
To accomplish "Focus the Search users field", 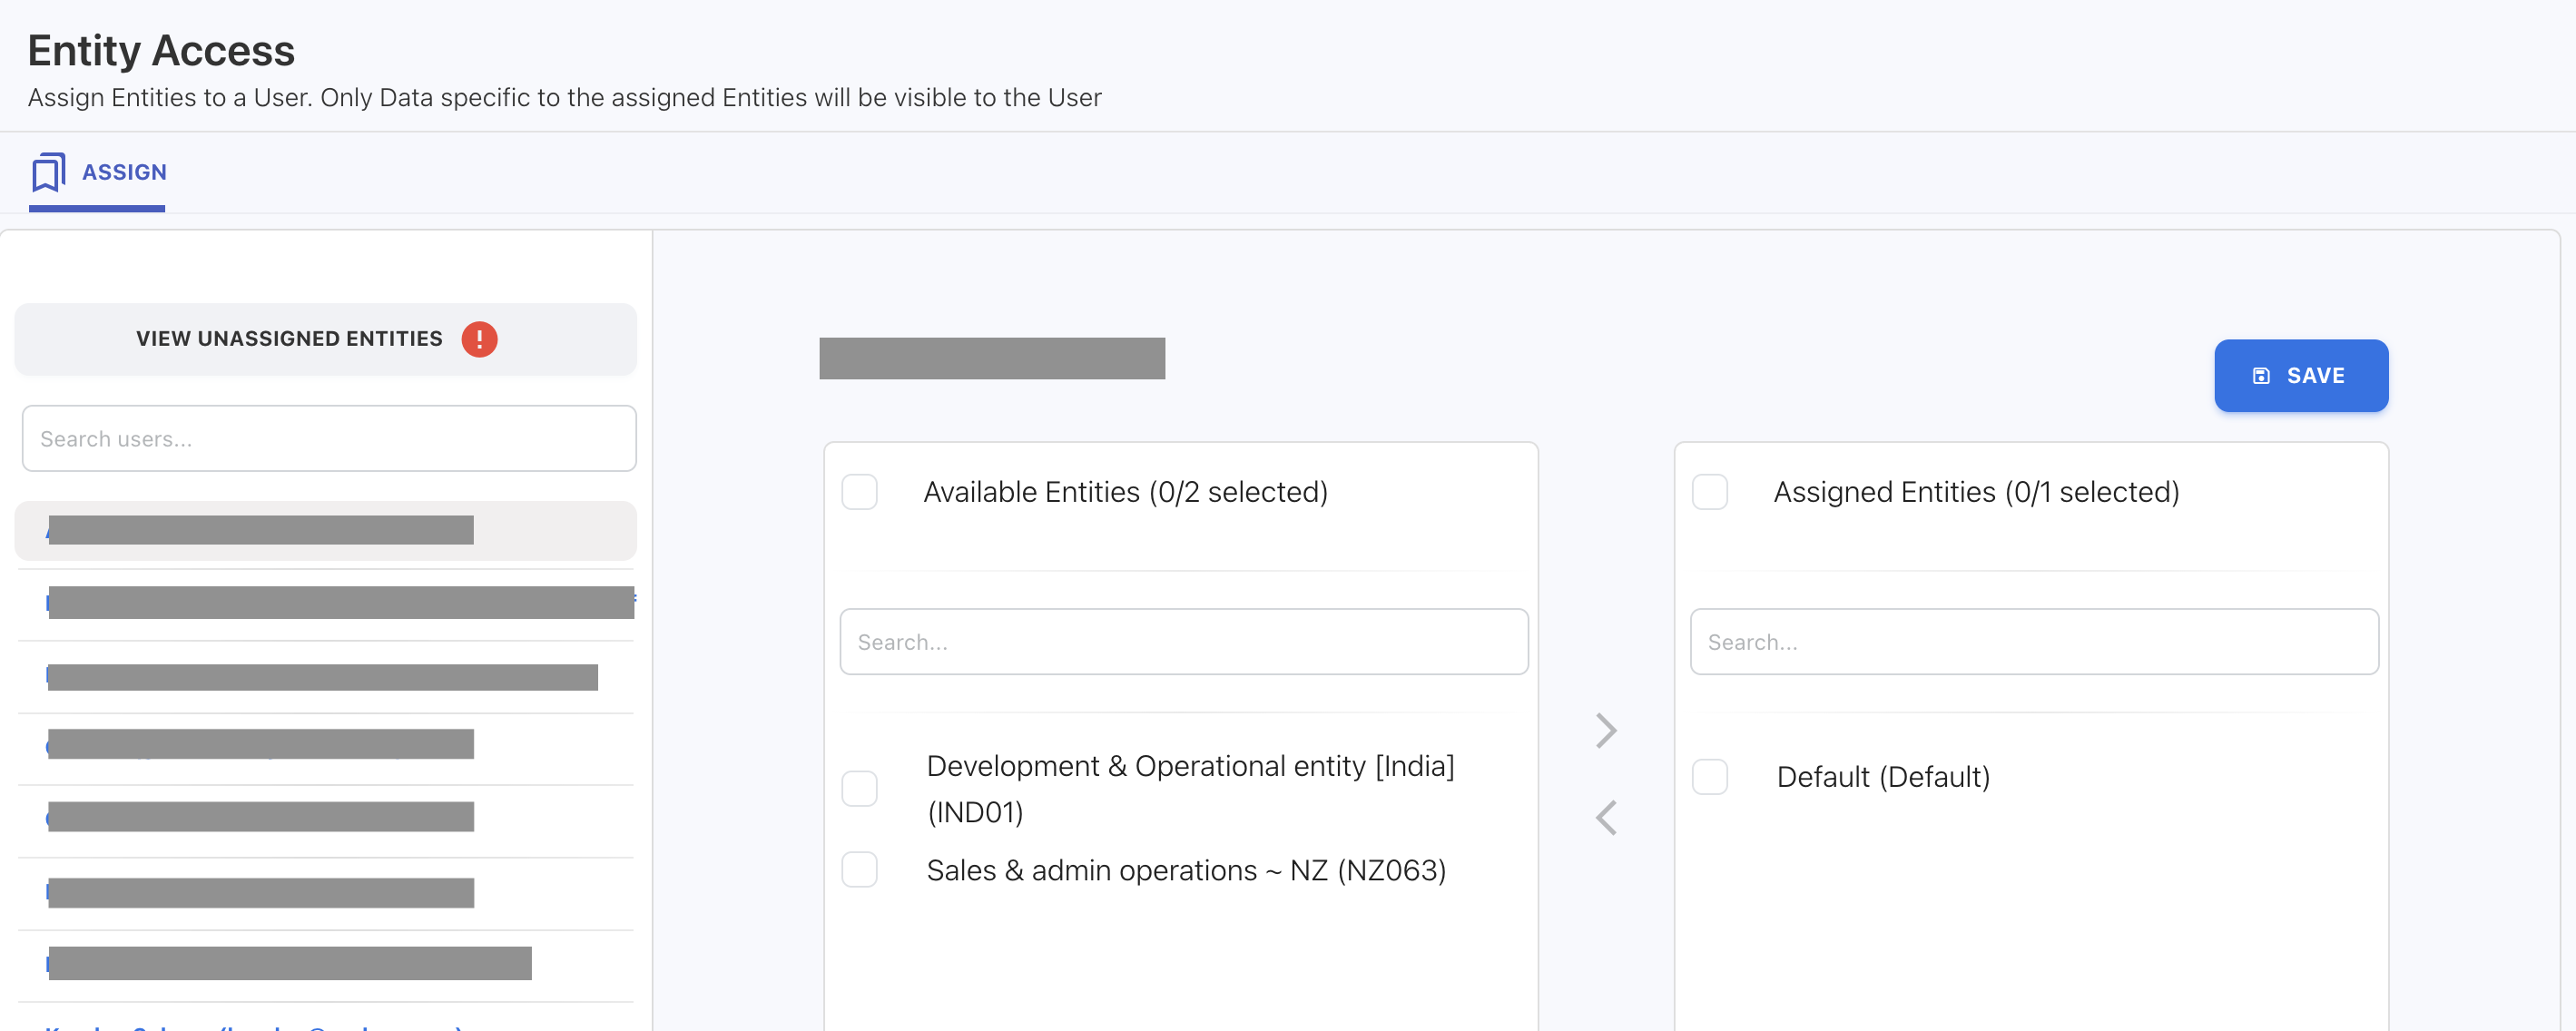I will coord(329,439).
